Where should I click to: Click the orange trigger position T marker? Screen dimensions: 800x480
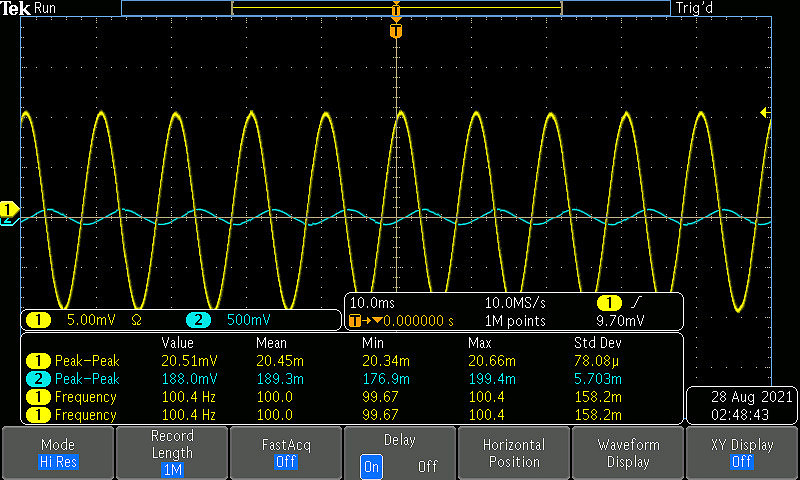[x=396, y=31]
